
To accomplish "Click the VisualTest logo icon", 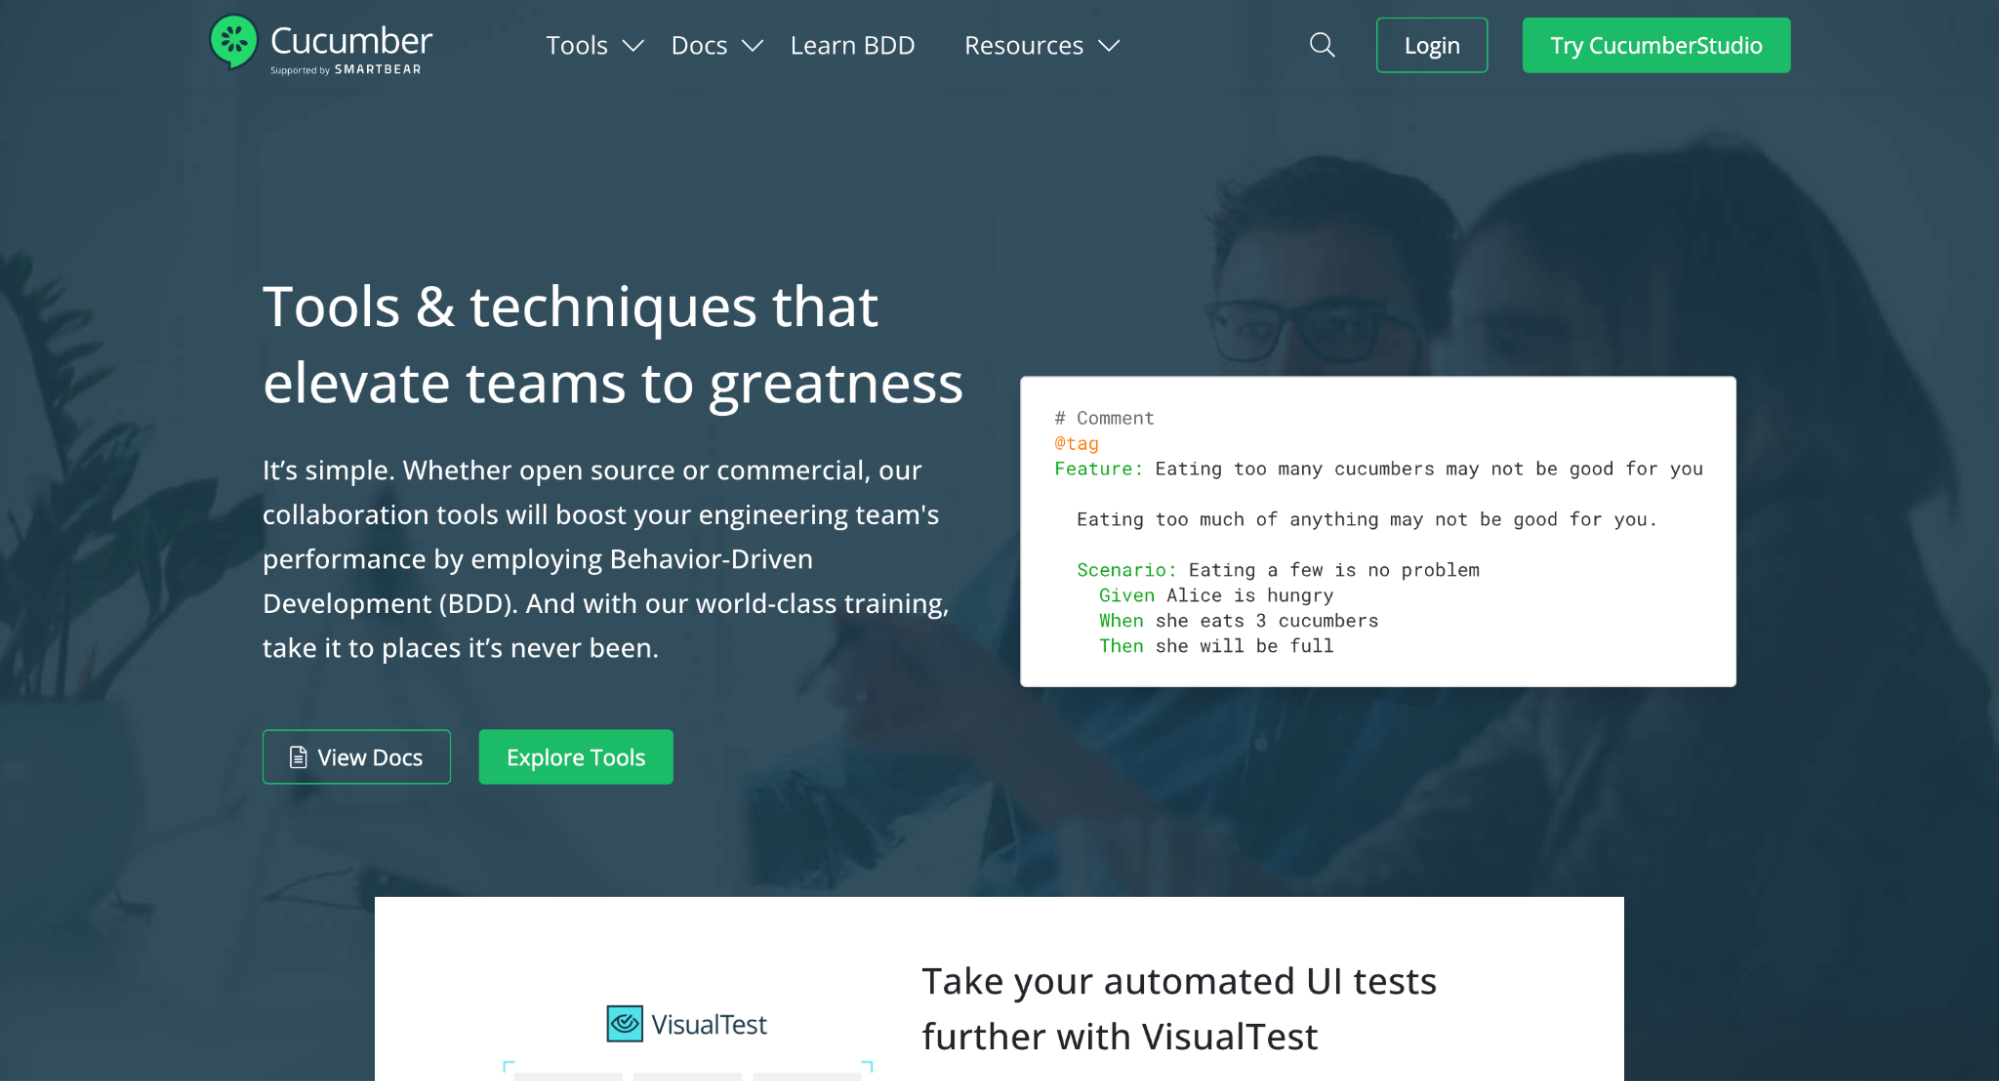I will (x=625, y=1023).
